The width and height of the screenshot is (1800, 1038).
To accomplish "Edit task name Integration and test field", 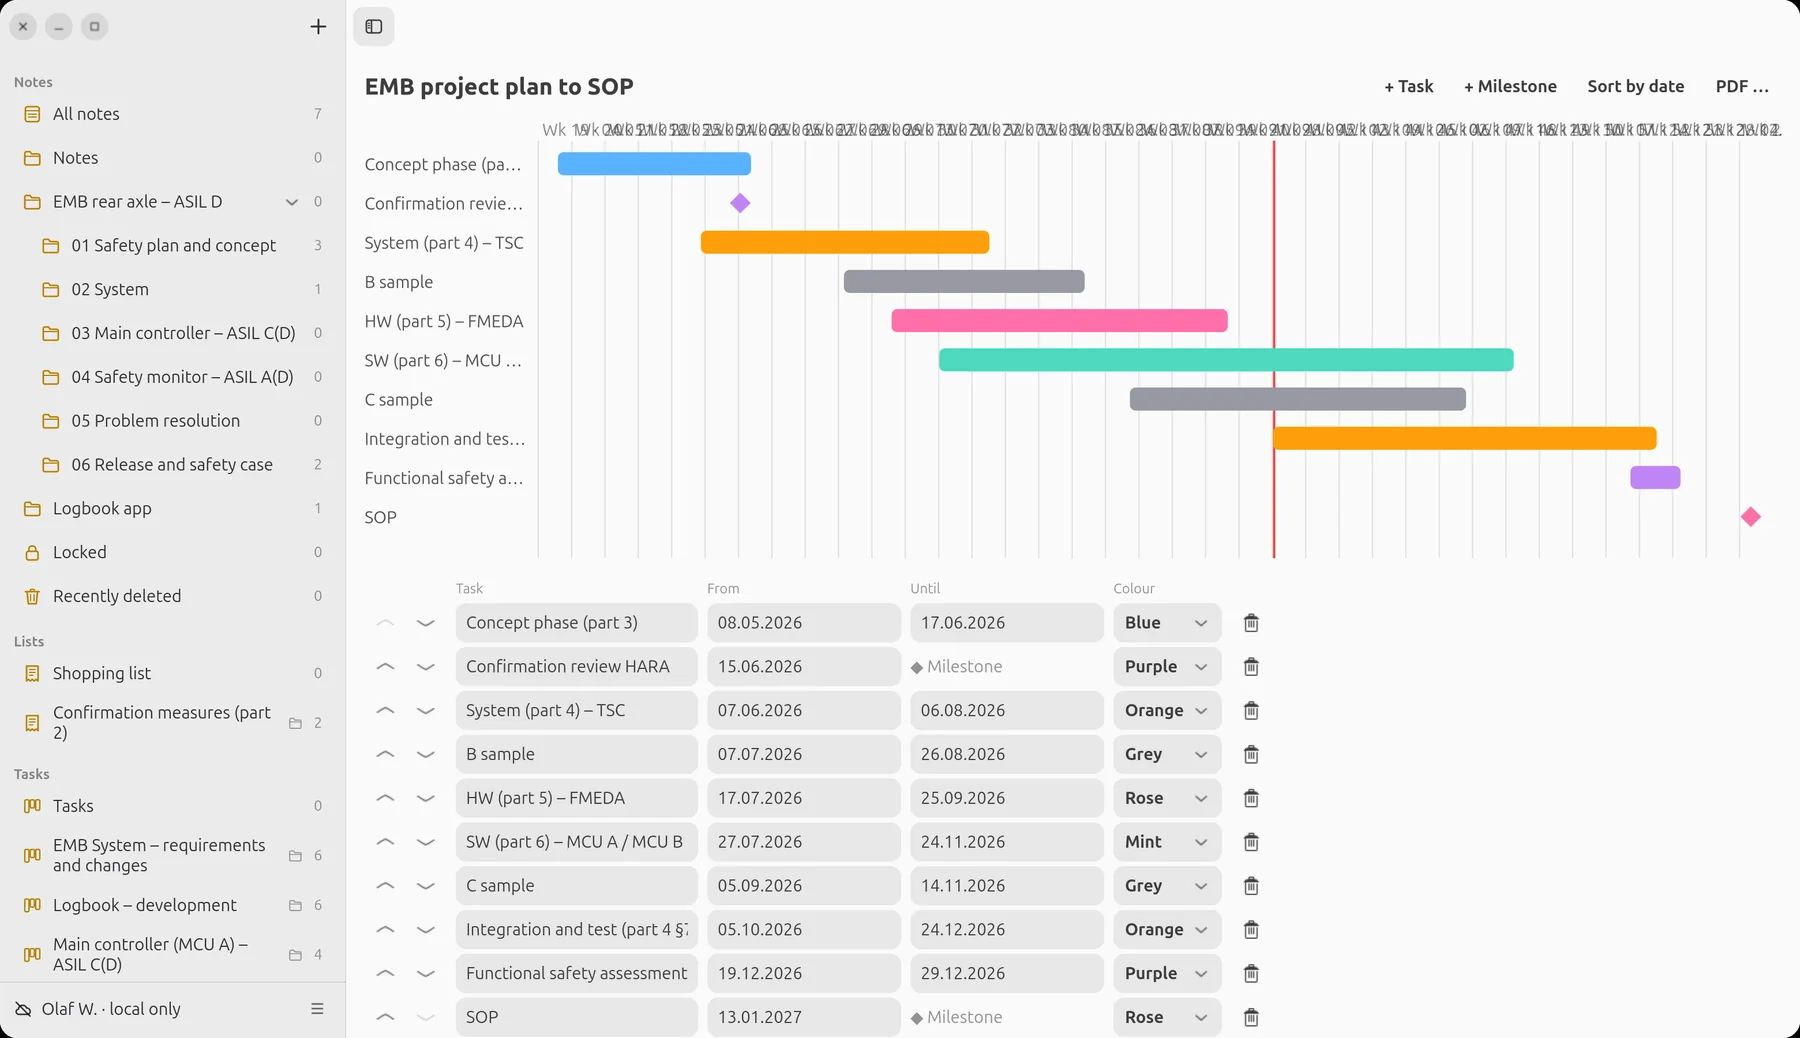I will click(576, 930).
